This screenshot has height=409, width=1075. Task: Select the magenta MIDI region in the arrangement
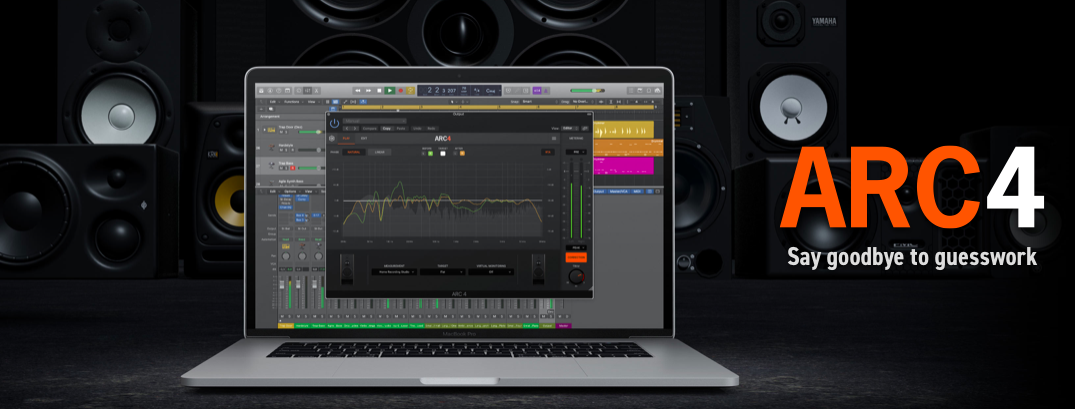[x=623, y=166]
